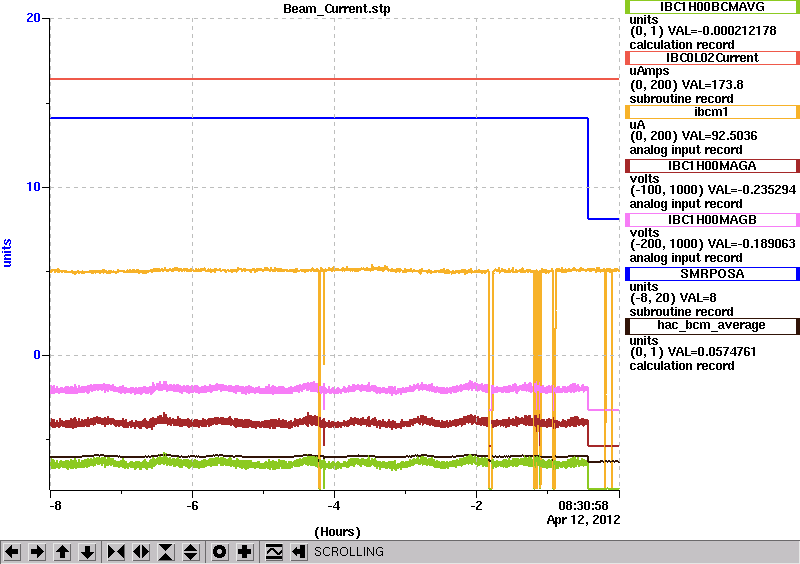800x564 pixels.
Task: Click the vertical zoom-in hourglass icon
Action: tap(166, 552)
